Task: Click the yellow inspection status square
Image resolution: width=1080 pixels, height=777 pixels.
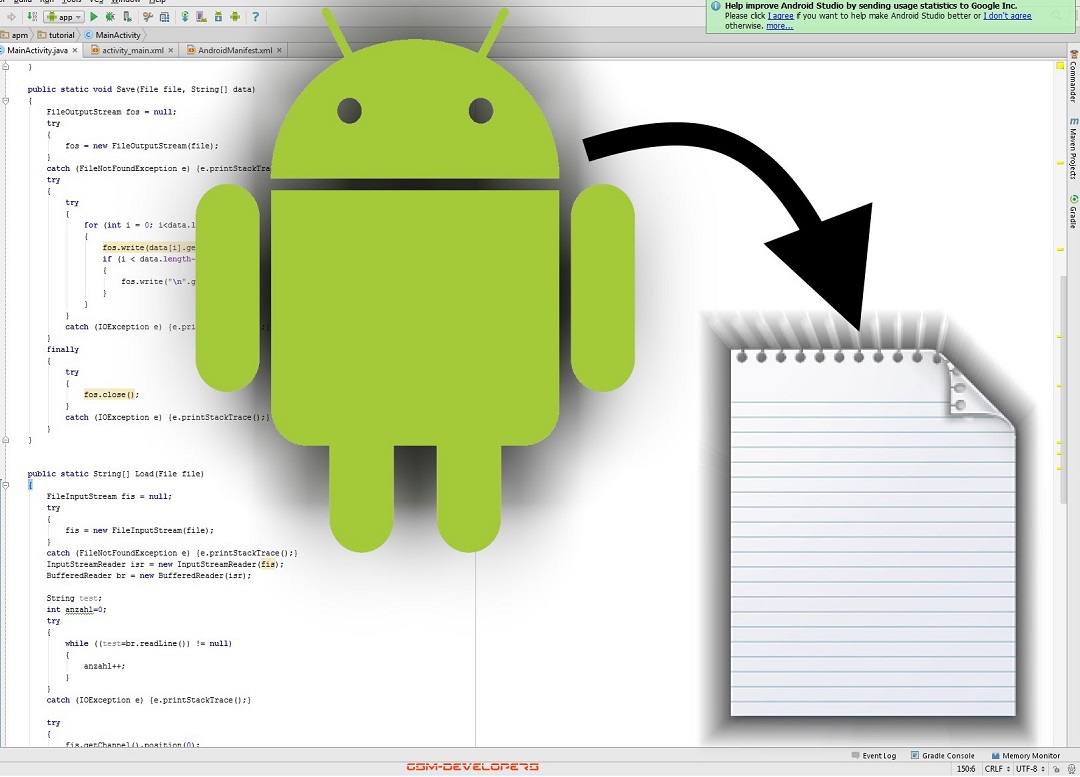Action: pos(1060,65)
